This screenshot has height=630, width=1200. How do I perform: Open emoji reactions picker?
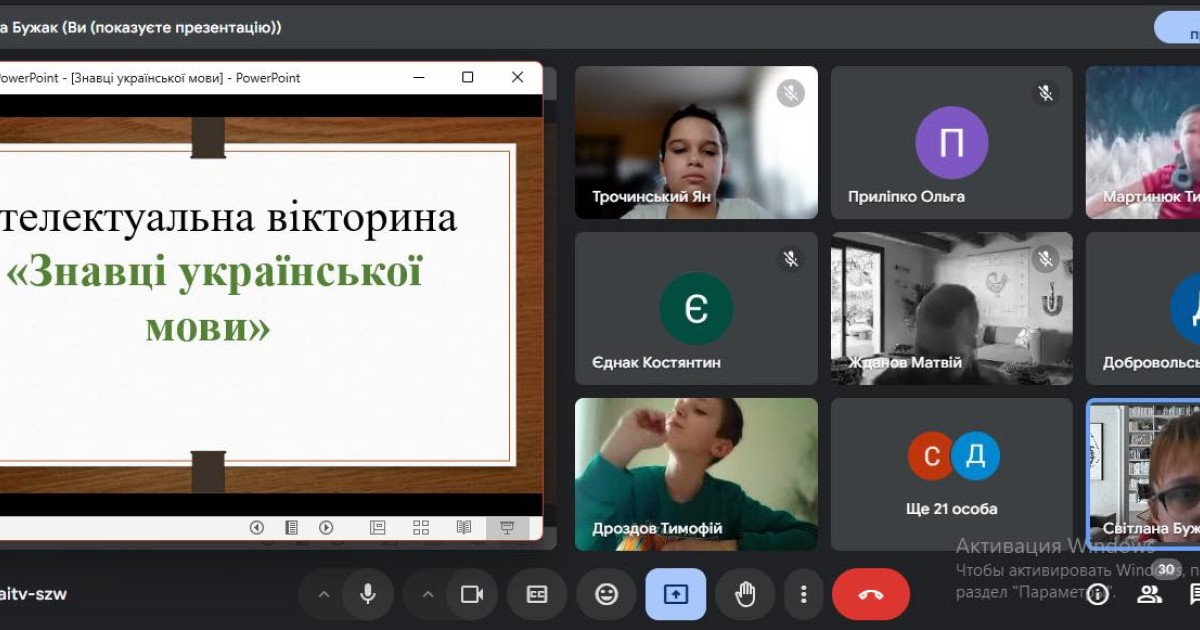click(606, 594)
